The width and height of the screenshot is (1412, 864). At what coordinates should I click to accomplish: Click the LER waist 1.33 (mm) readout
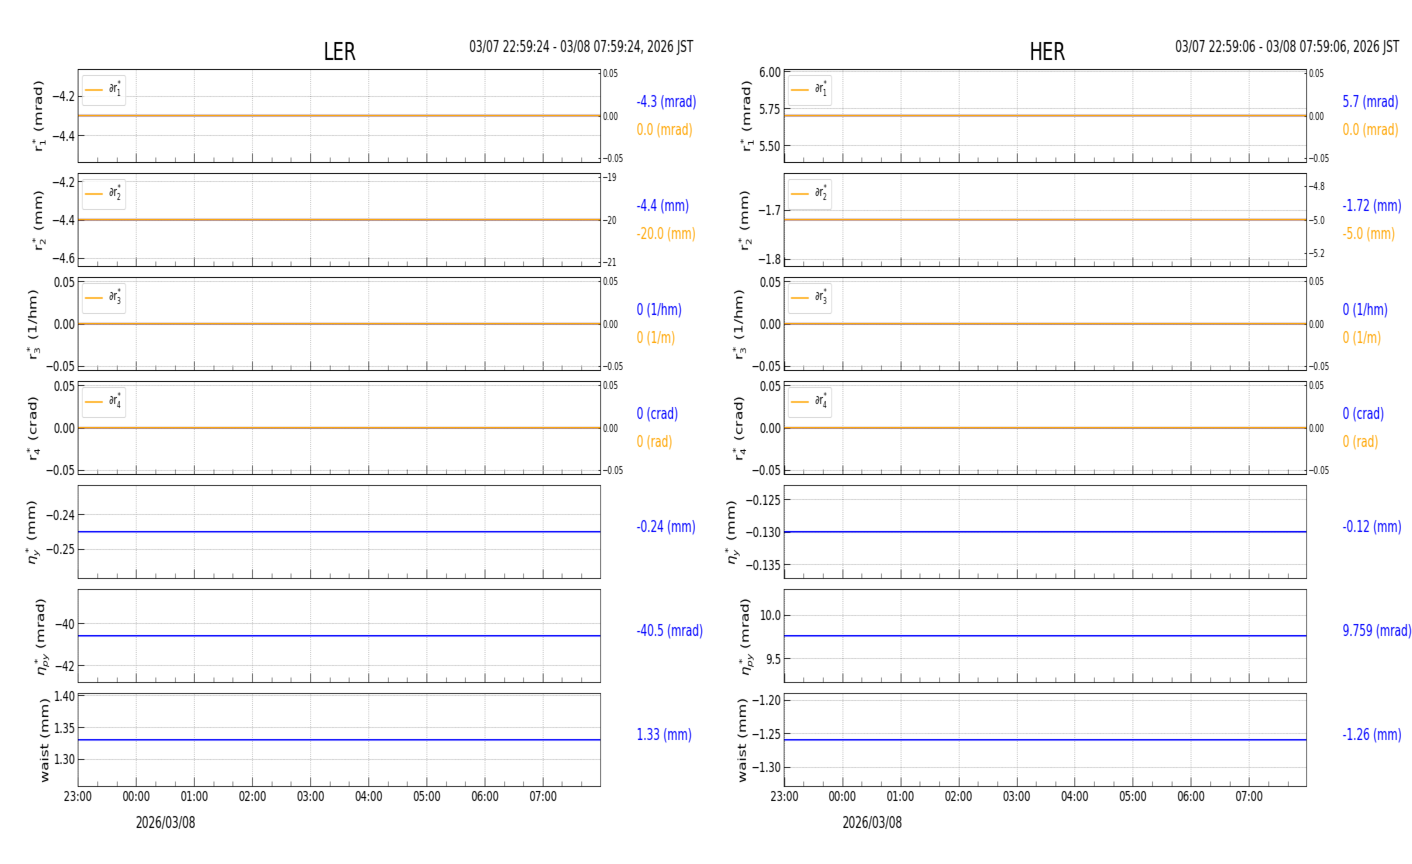point(664,735)
